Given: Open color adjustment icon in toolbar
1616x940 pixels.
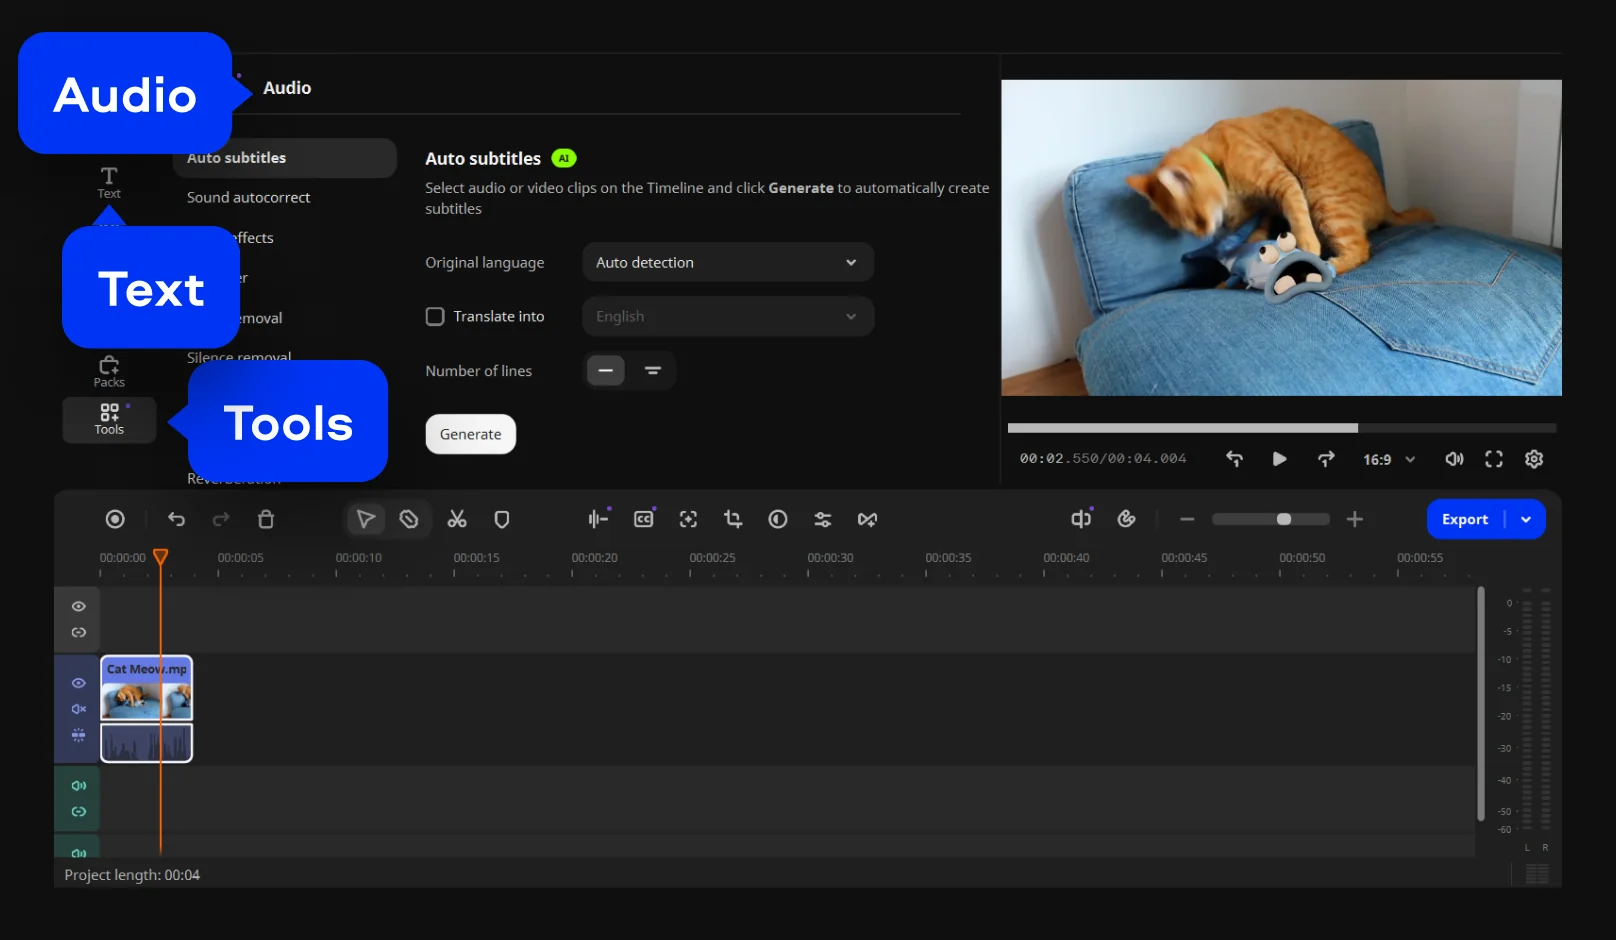Looking at the screenshot, I should click(x=778, y=519).
